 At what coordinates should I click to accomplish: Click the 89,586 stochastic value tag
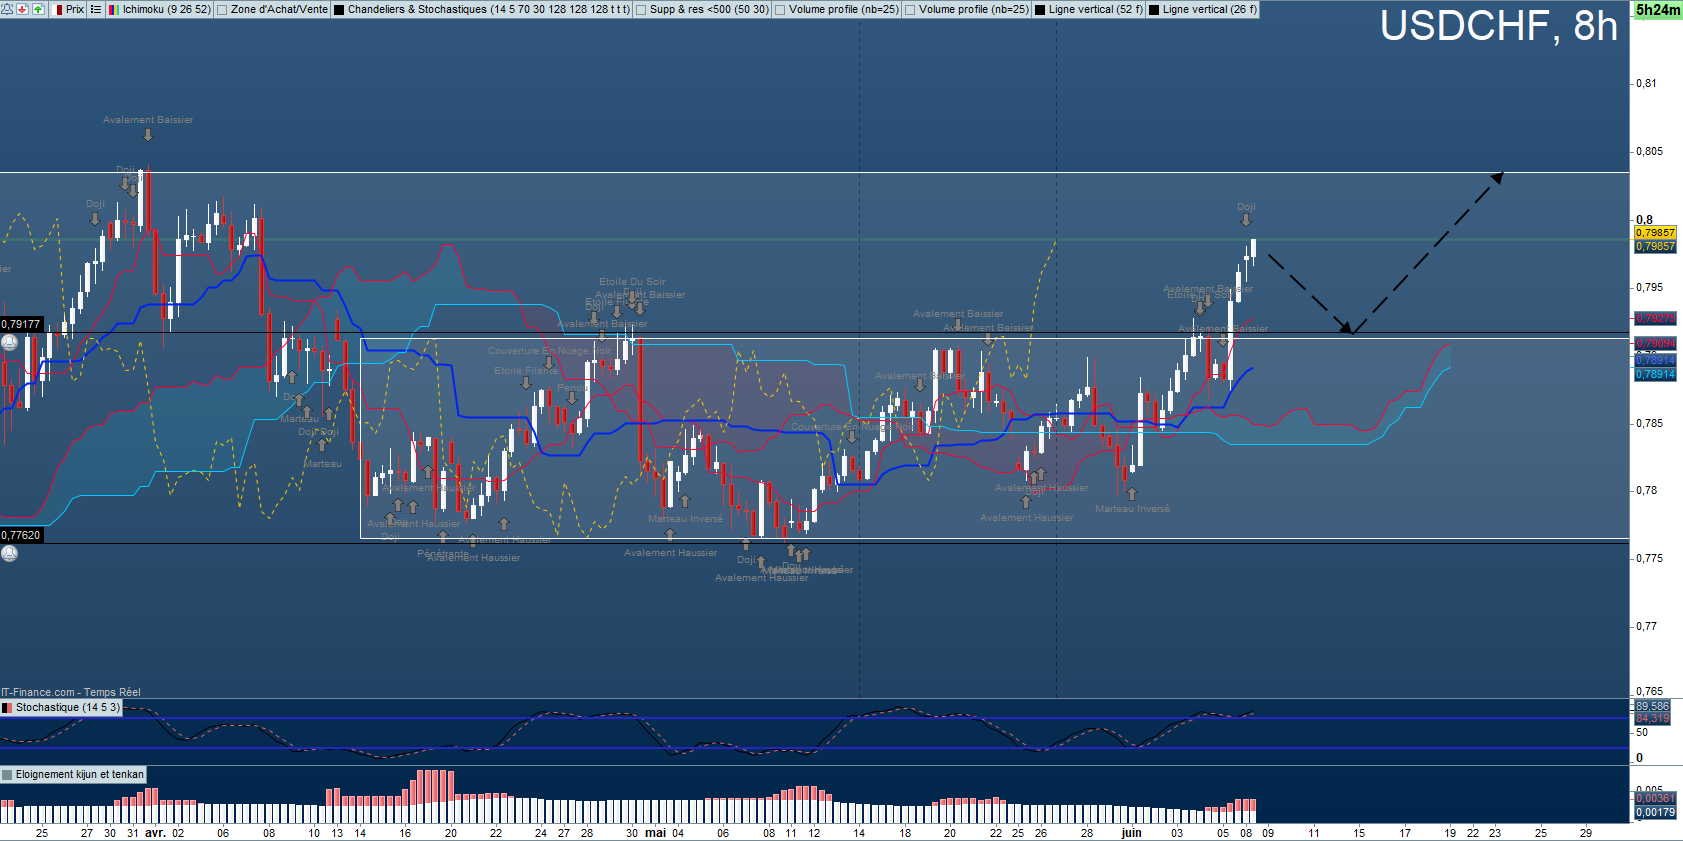click(x=1653, y=707)
